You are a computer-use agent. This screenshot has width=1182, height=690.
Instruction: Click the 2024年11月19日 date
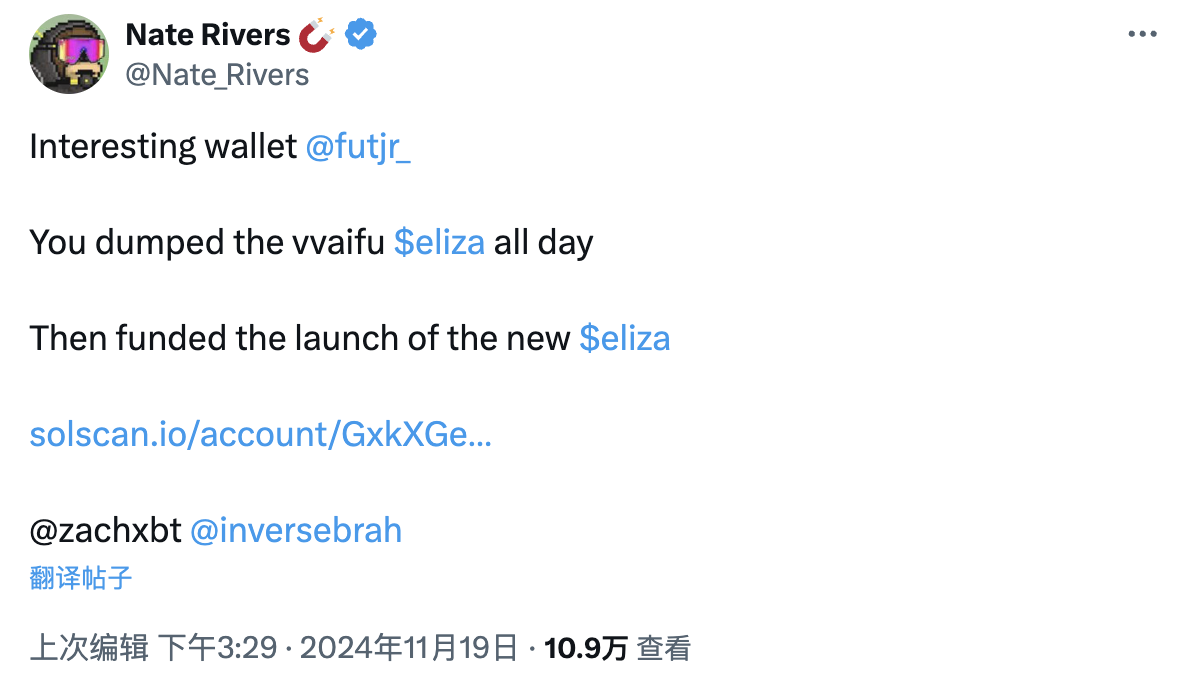pyautogui.click(x=409, y=648)
